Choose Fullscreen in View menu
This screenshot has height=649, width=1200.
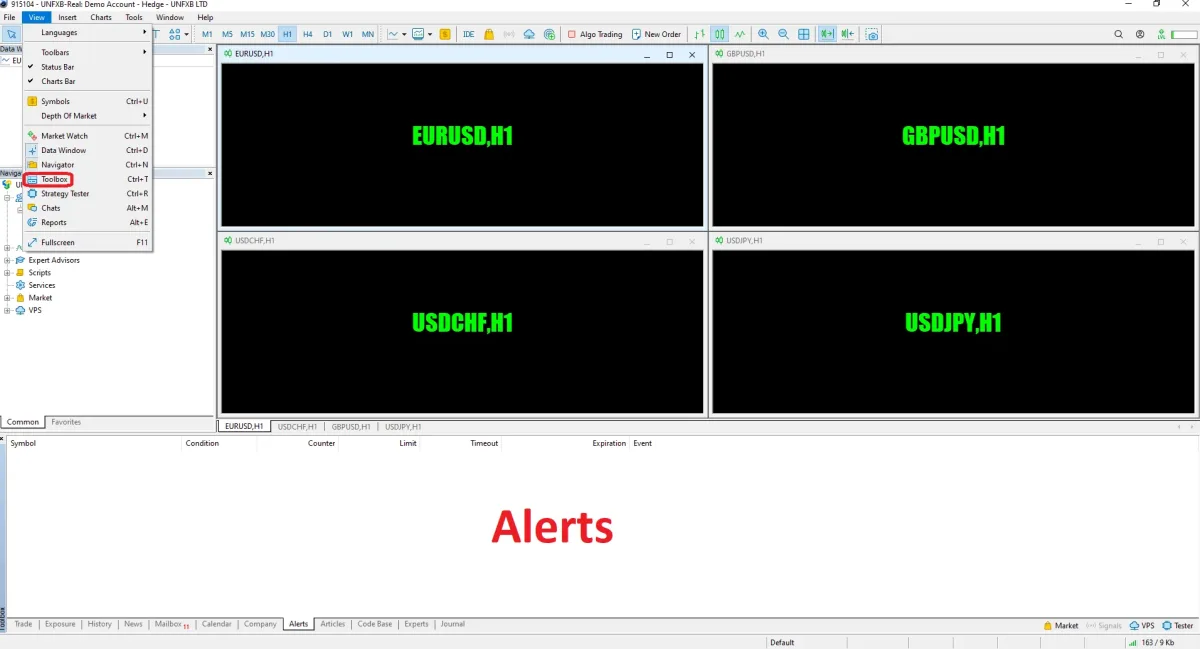point(88,242)
